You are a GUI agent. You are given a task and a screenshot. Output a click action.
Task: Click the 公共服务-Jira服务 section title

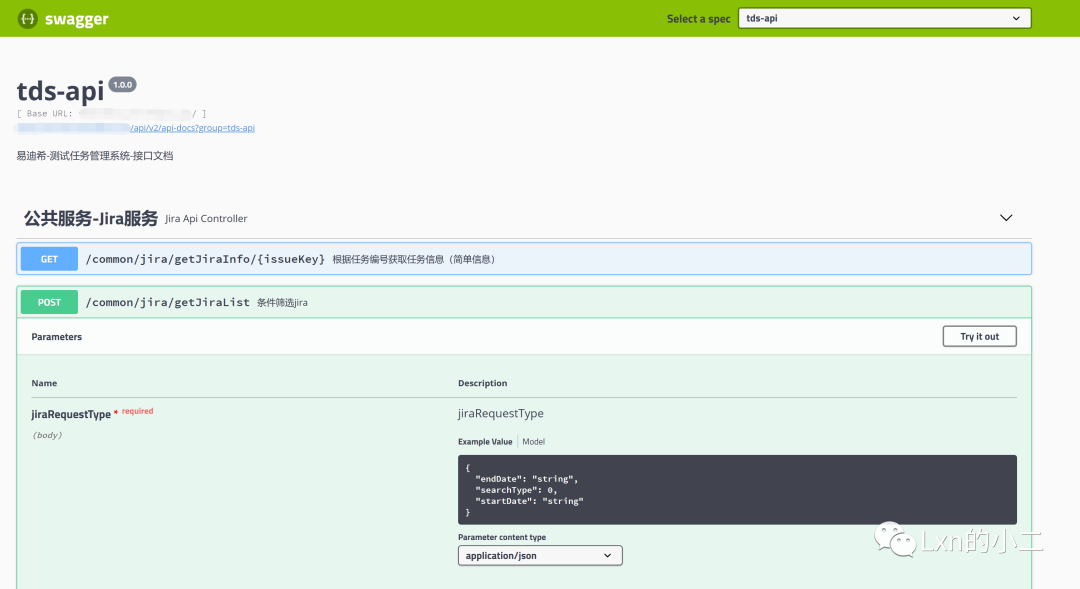[x=91, y=218]
